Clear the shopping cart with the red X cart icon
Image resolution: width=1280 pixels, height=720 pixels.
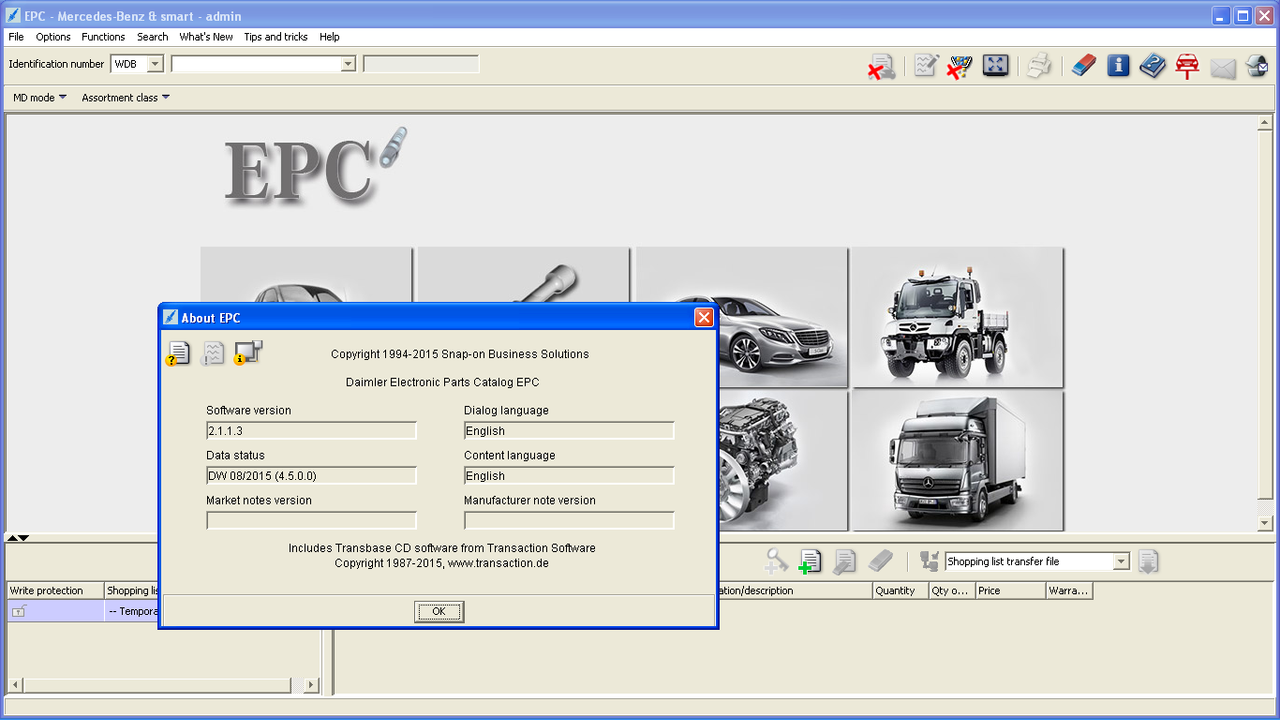pyautogui.click(x=960, y=67)
